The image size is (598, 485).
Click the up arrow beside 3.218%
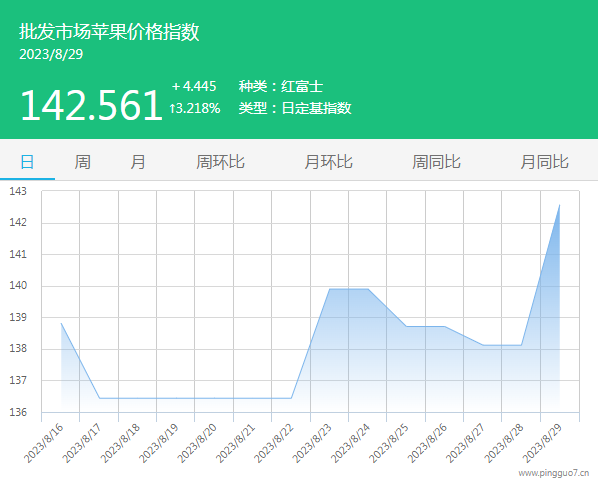click(x=172, y=109)
